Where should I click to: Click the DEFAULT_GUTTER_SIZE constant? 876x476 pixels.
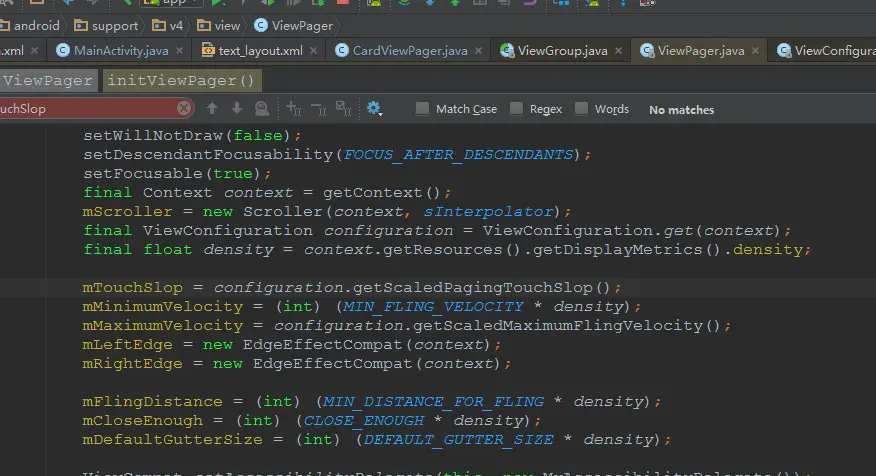click(458, 440)
